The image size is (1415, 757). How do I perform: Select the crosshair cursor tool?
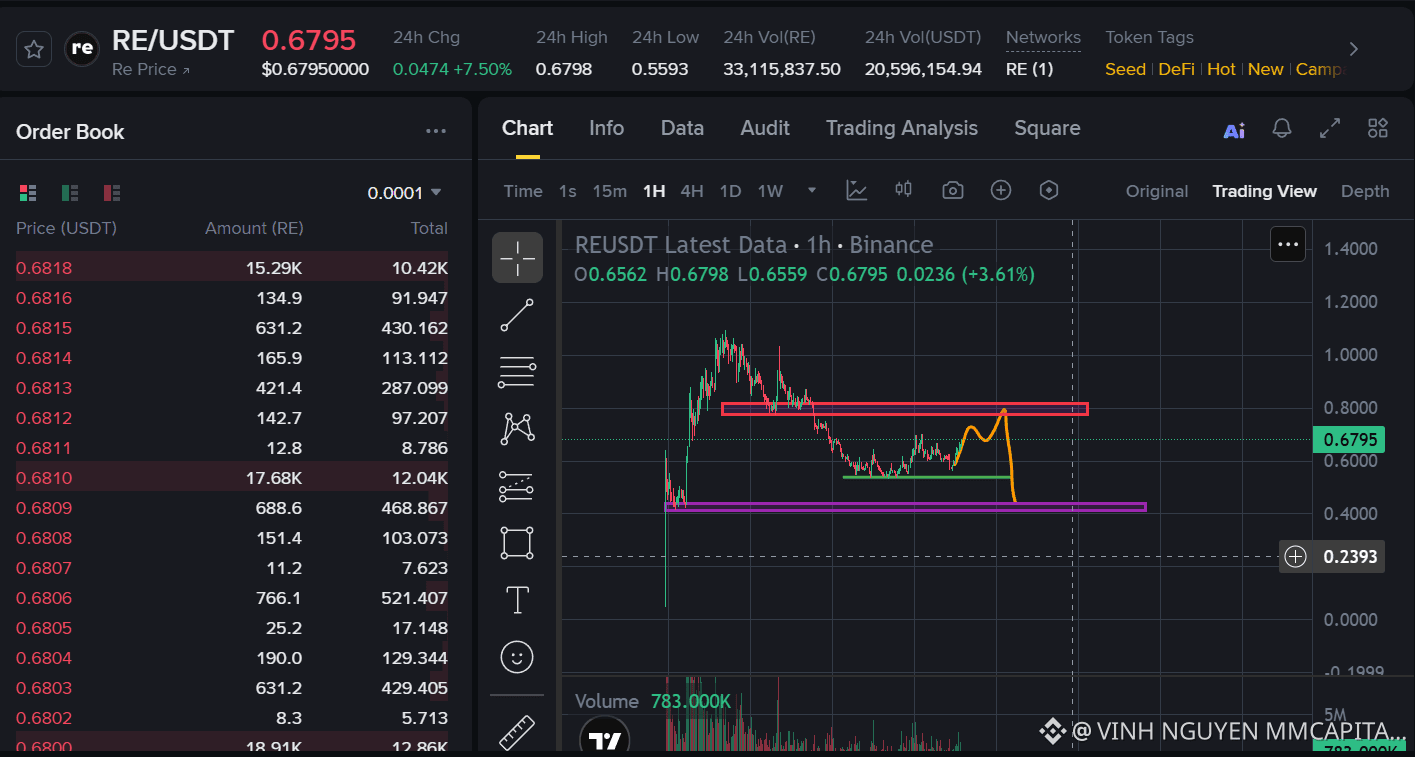(x=517, y=258)
